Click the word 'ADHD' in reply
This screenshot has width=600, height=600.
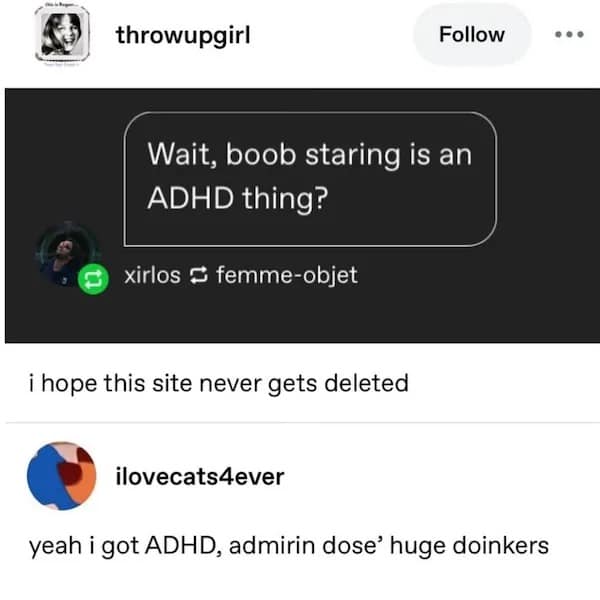(183, 546)
